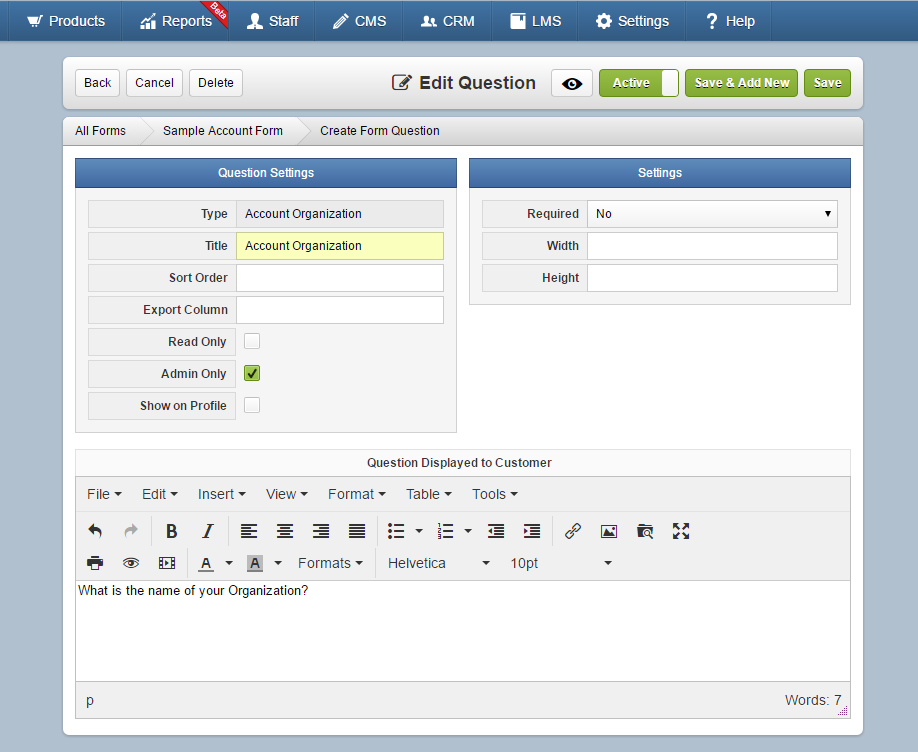Toggle italic formatting

click(208, 531)
